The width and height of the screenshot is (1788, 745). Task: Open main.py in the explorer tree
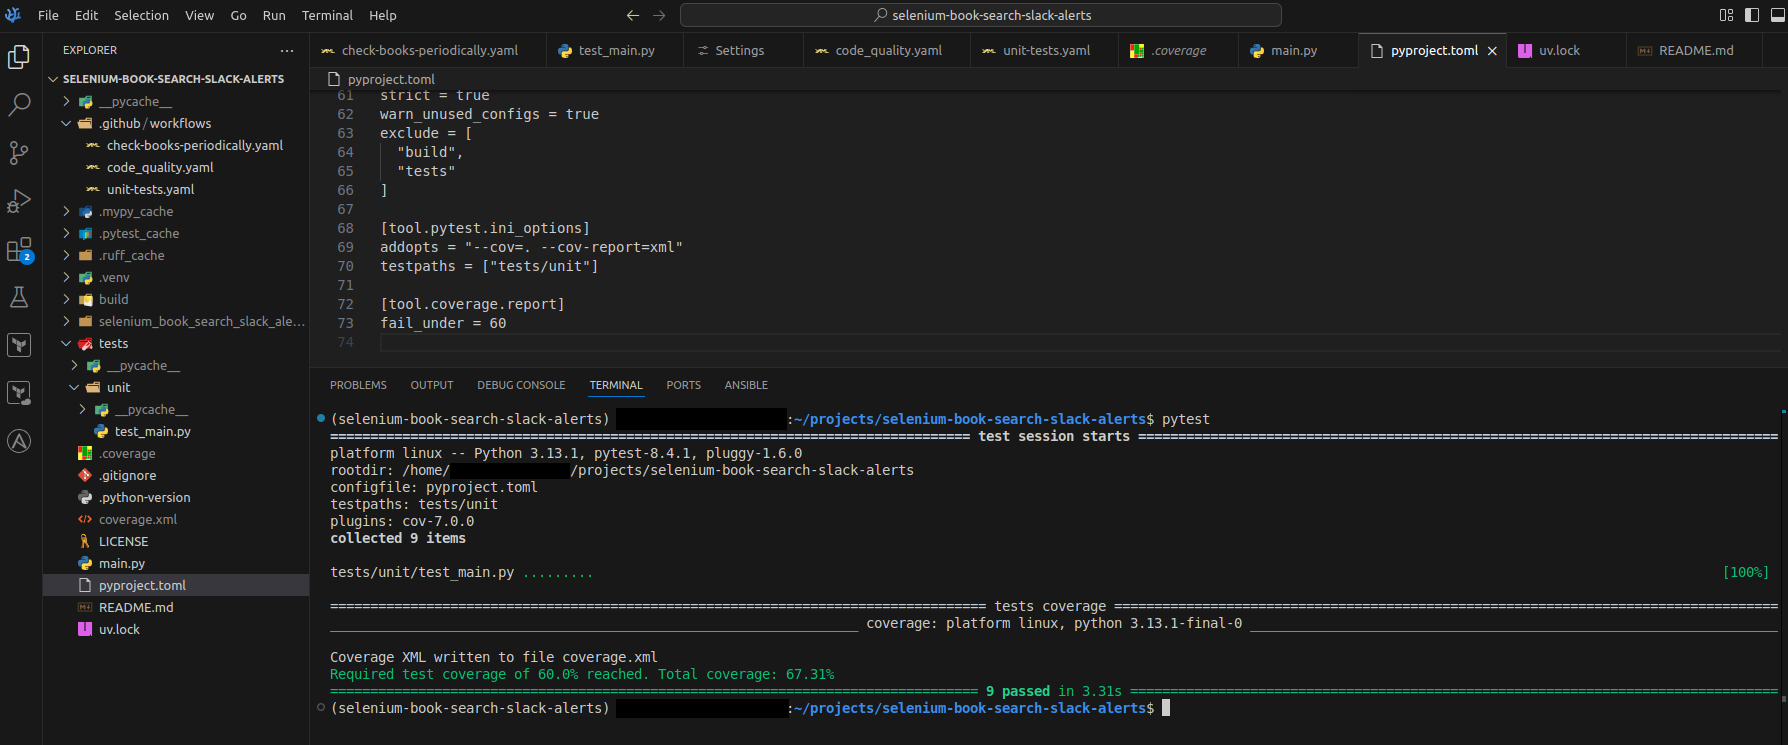122,564
